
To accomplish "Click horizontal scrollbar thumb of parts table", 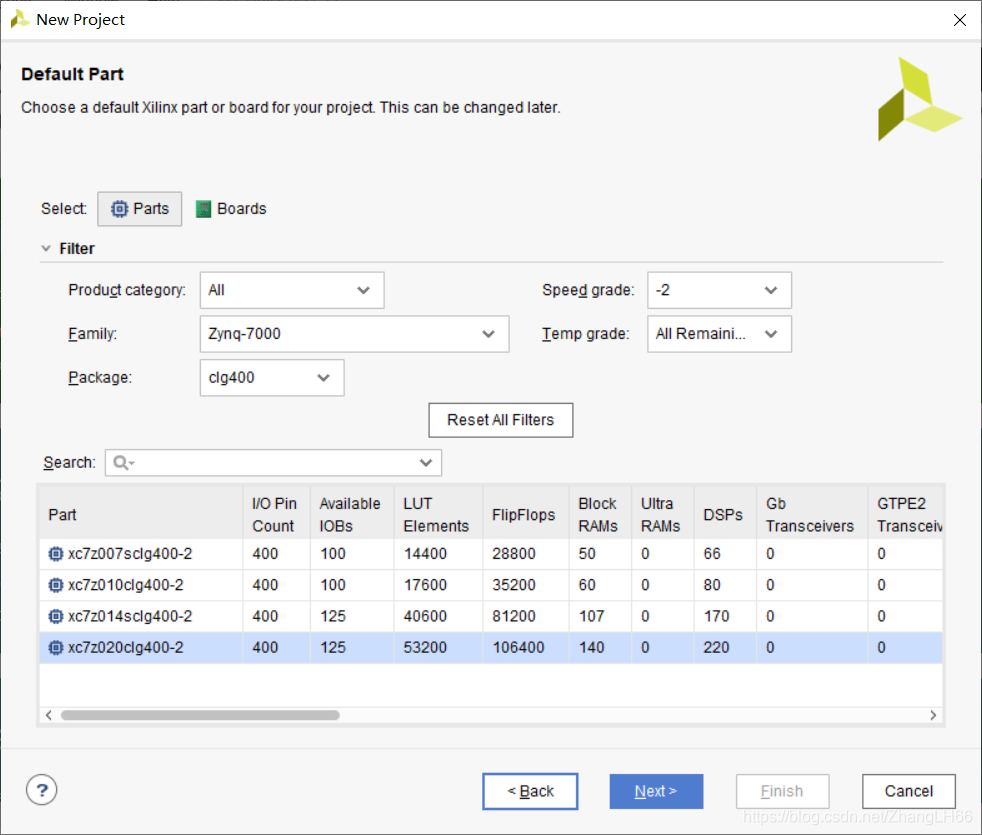I will [200, 715].
